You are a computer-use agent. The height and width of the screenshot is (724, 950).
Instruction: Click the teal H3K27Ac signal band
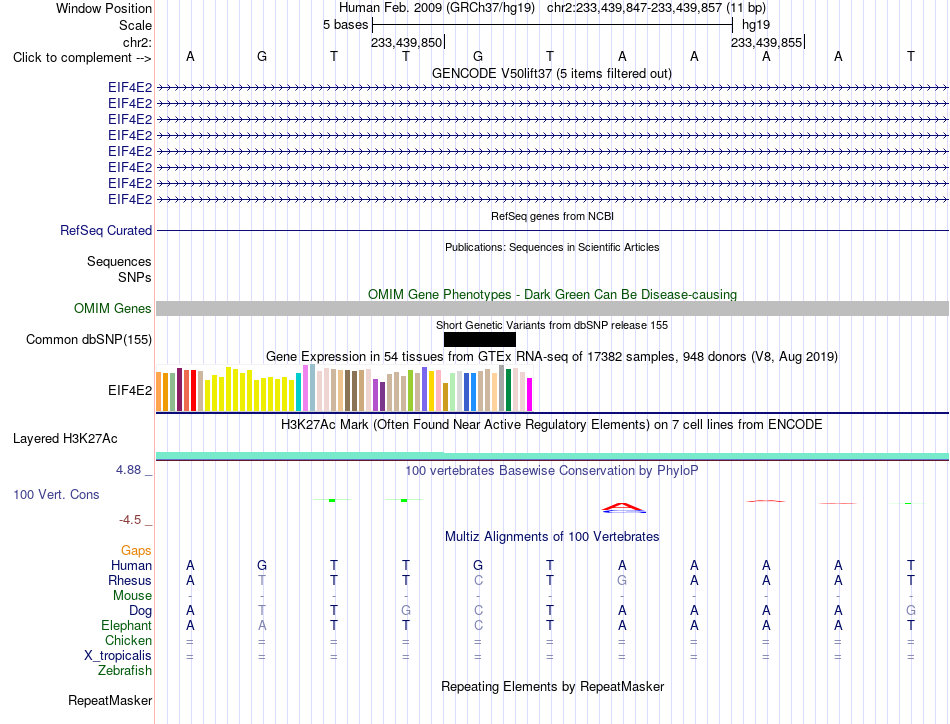552,456
